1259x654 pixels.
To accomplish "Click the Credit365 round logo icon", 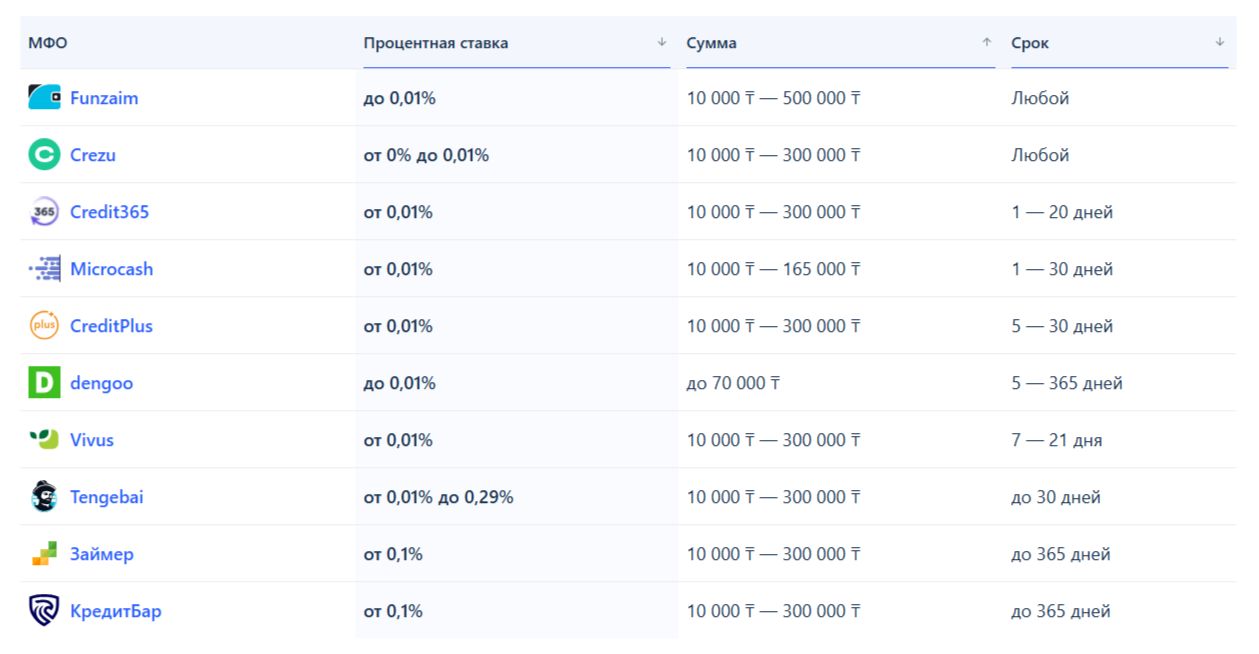I will [x=44, y=212].
